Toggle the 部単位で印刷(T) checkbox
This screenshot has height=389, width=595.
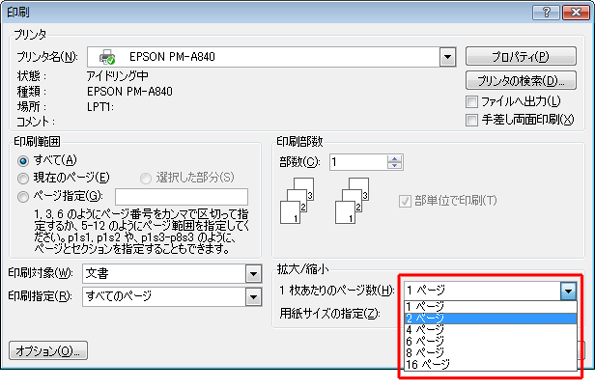click(x=405, y=201)
